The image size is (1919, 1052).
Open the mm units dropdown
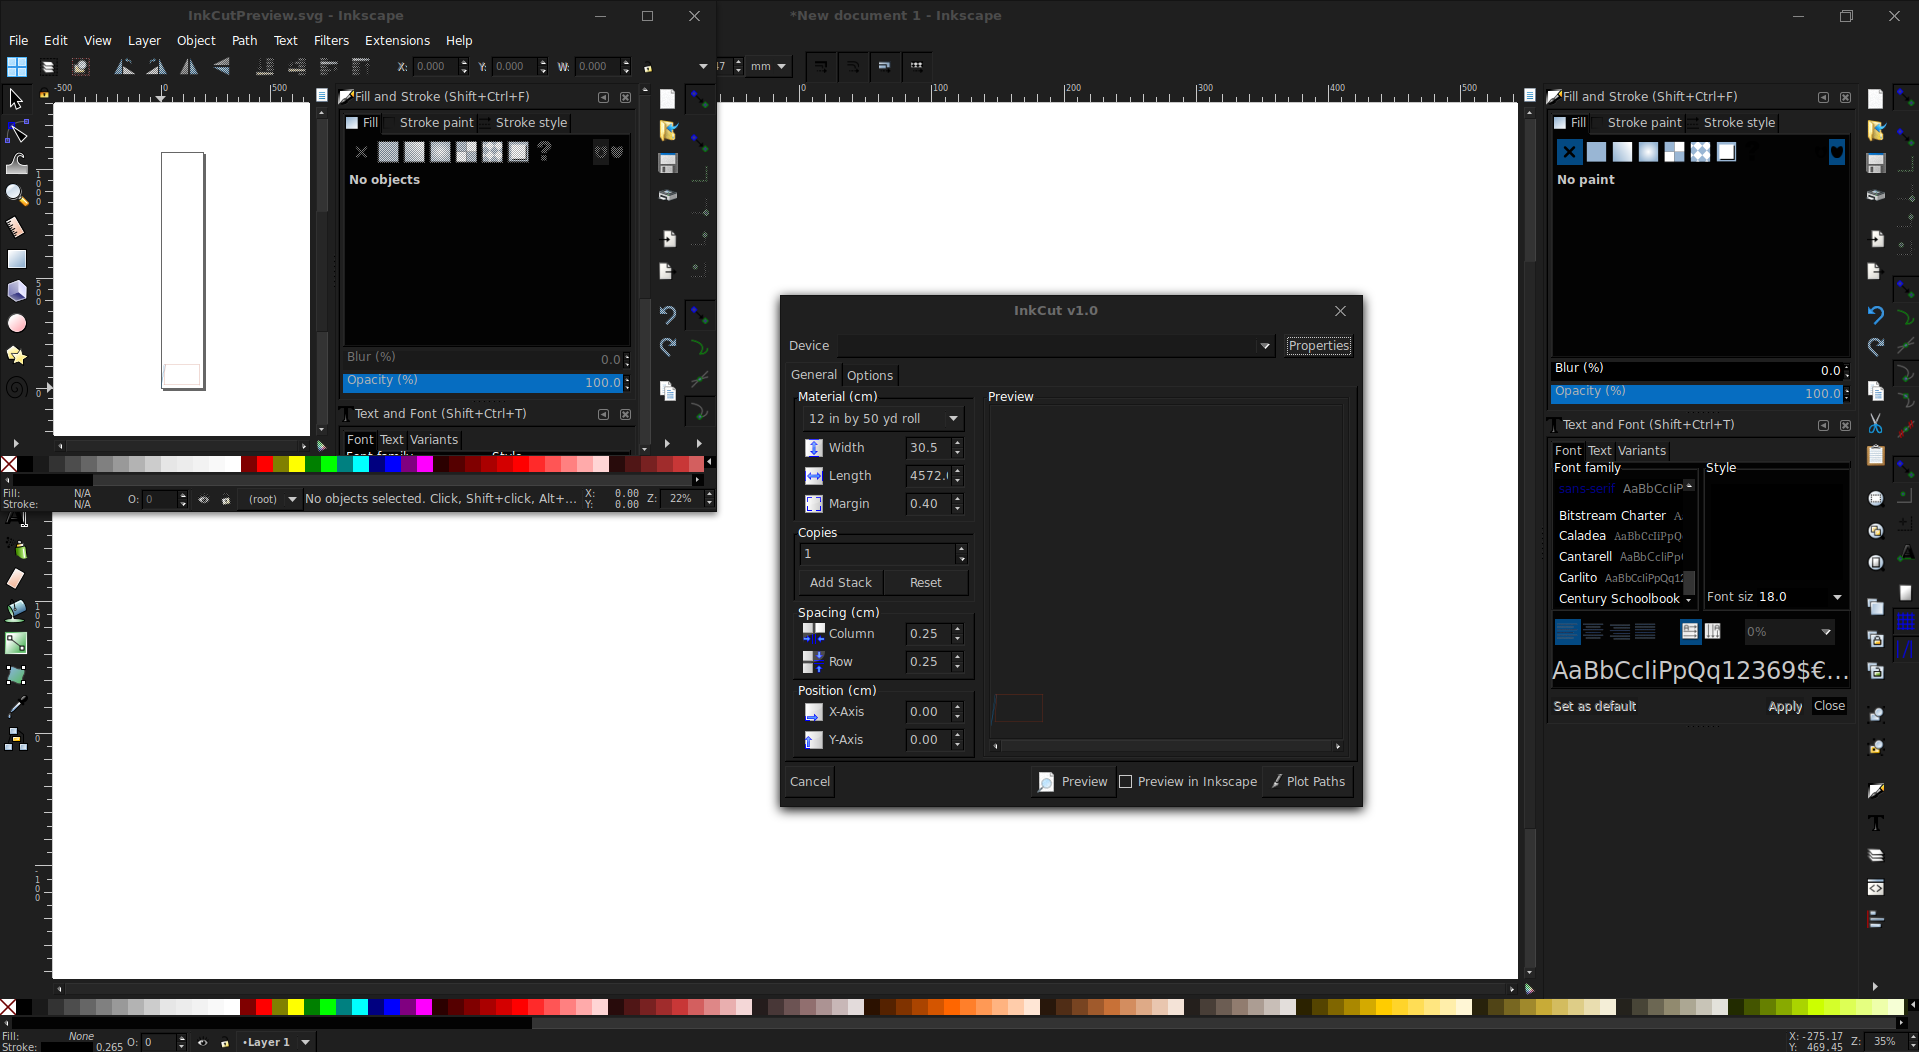(768, 67)
